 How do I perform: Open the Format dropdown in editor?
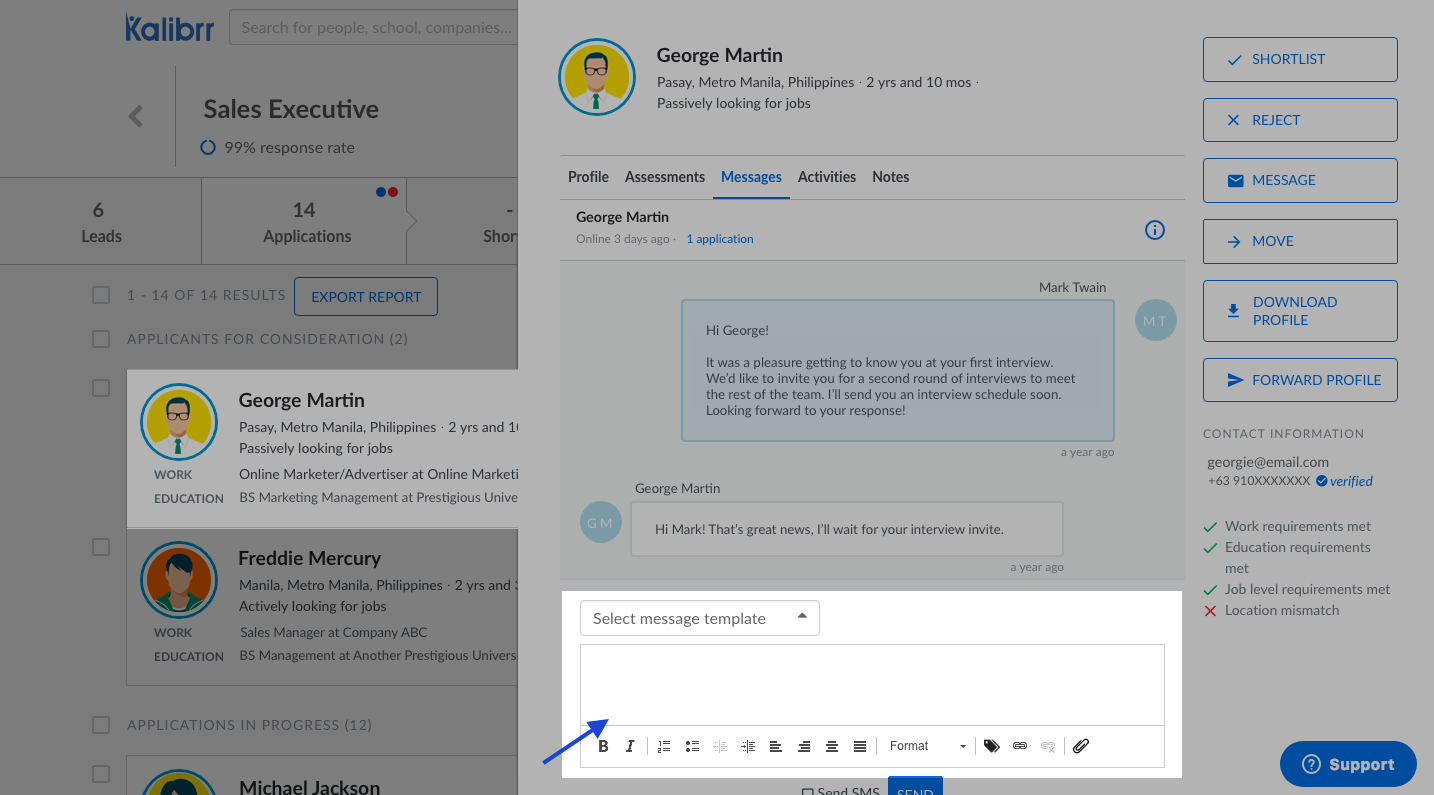click(927, 746)
